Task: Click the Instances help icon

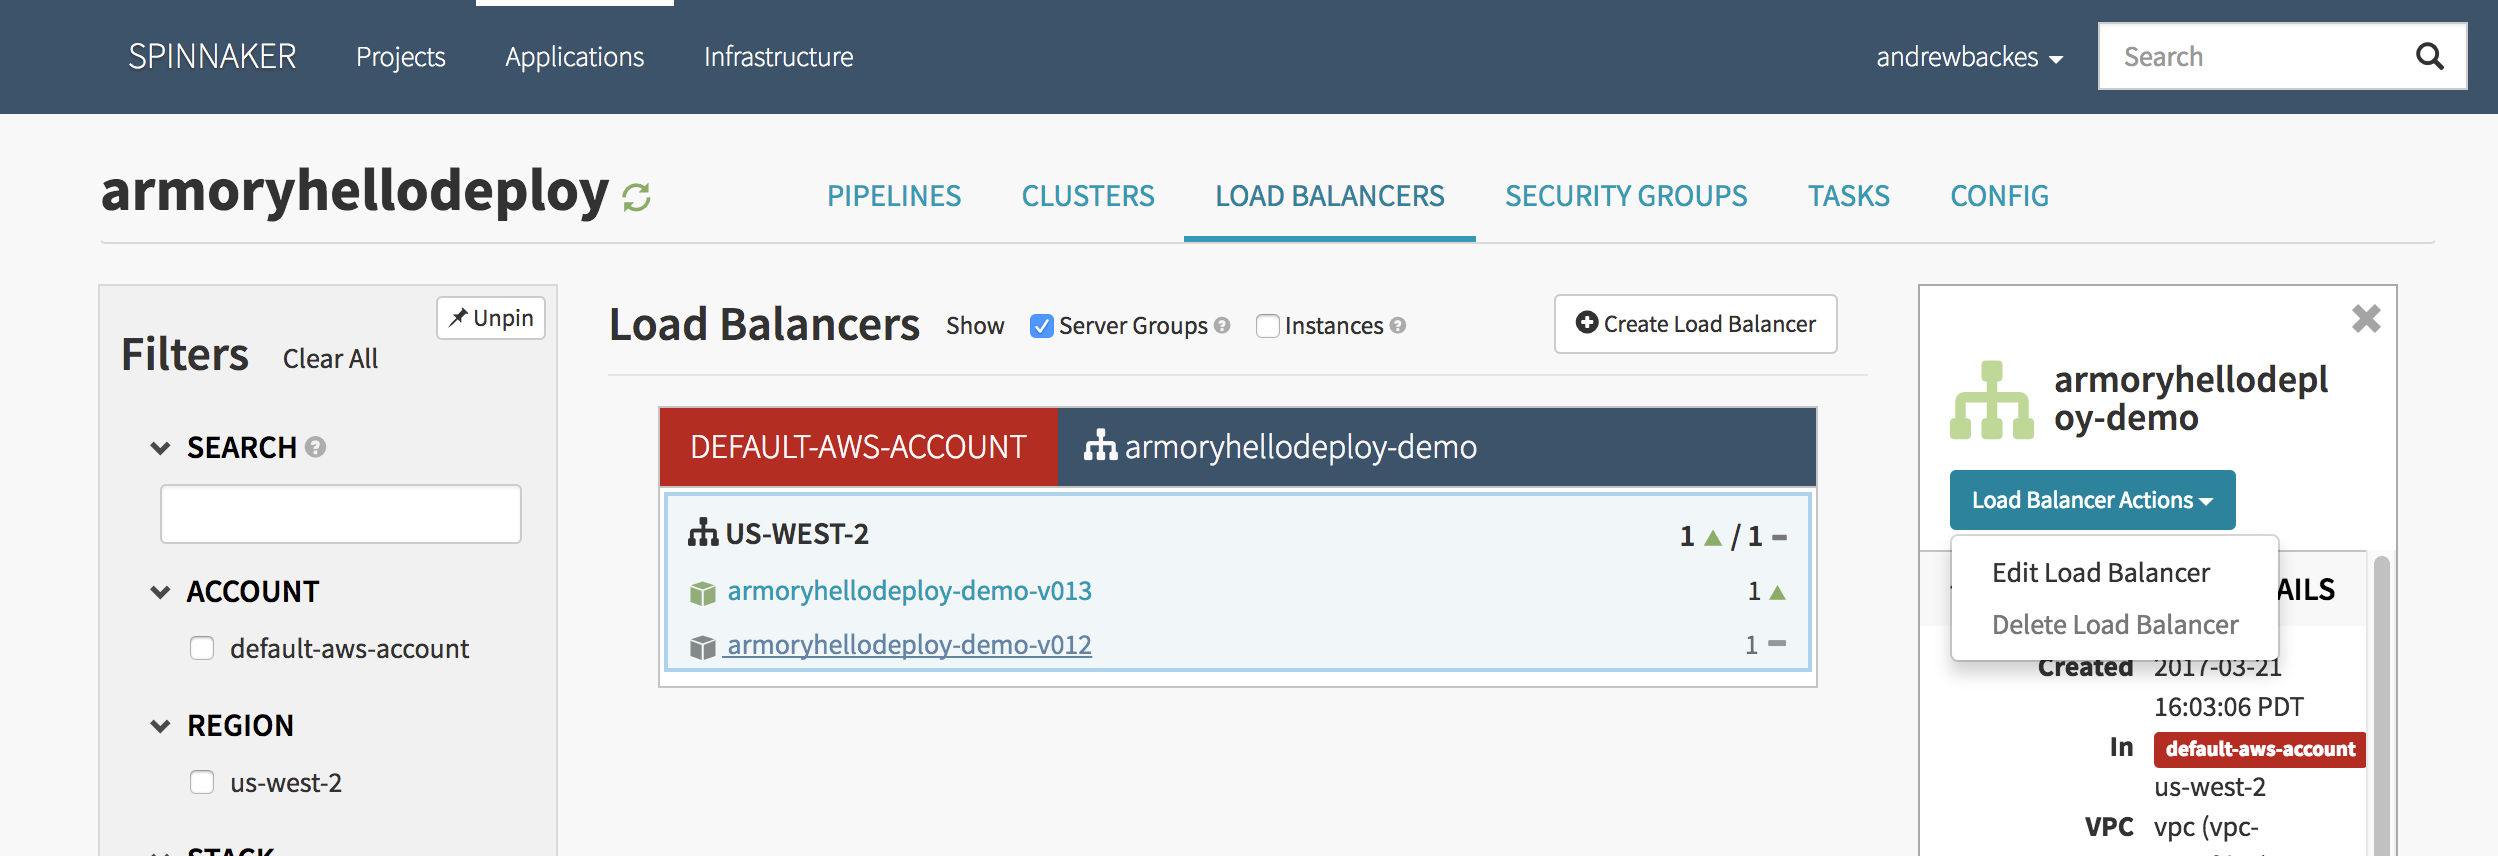Action: tap(1398, 325)
